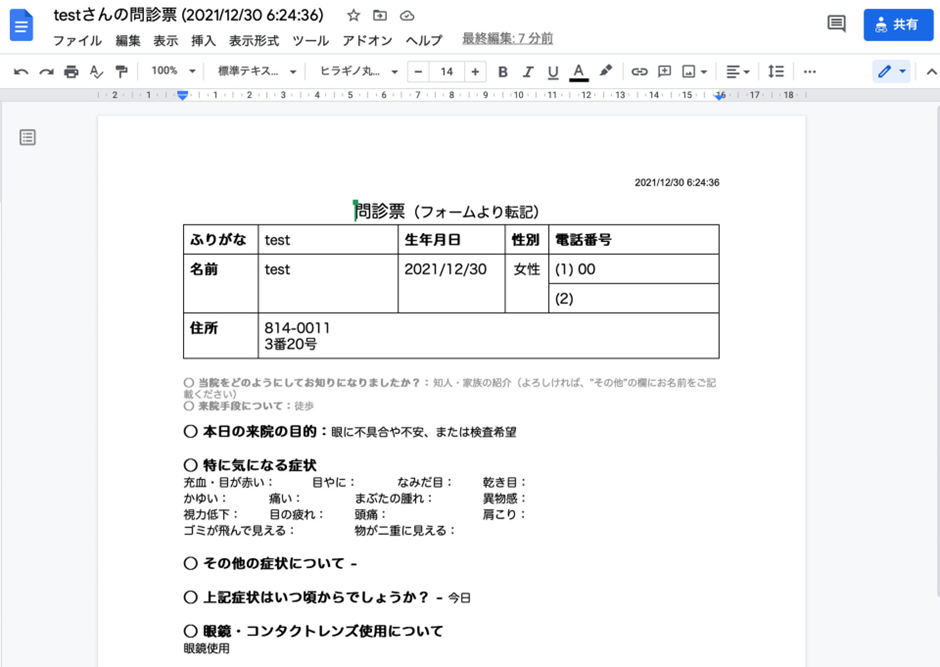The height and width of the screenshot is (667, 940).
Task: Increase font size with plus
Action: click(x=475, y=72)
